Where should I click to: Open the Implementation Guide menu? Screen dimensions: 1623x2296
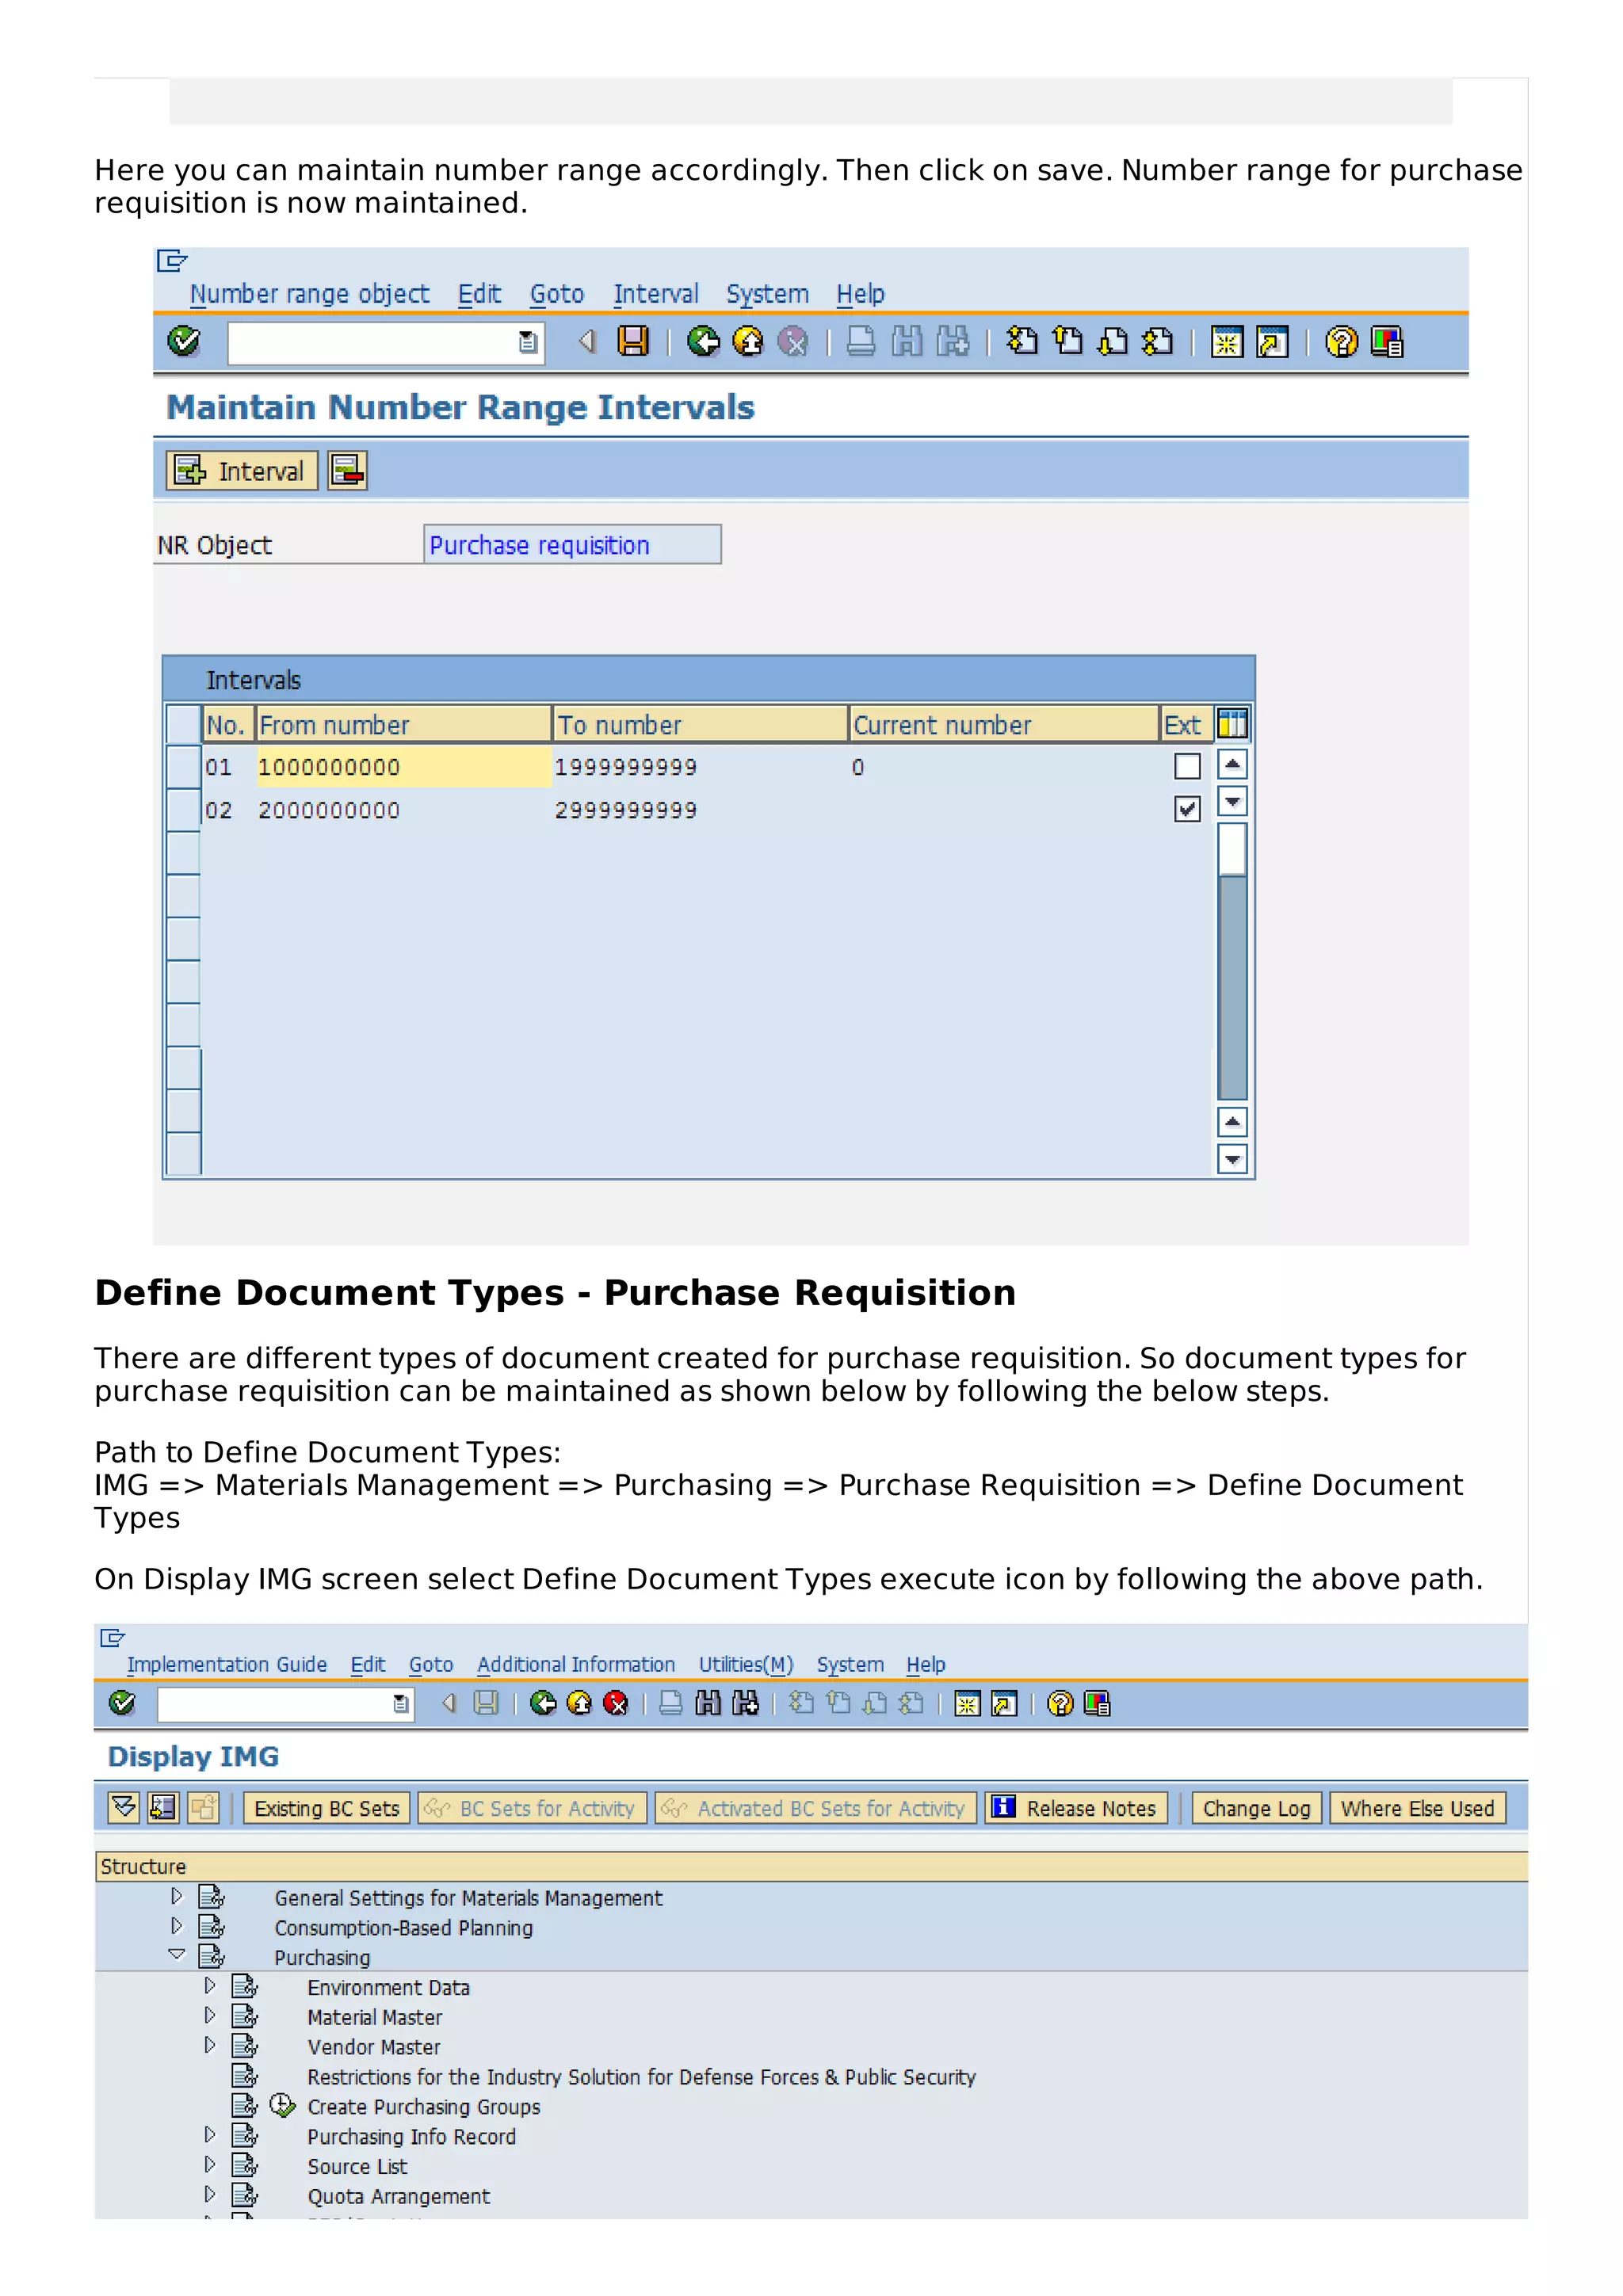[227, 1665]
